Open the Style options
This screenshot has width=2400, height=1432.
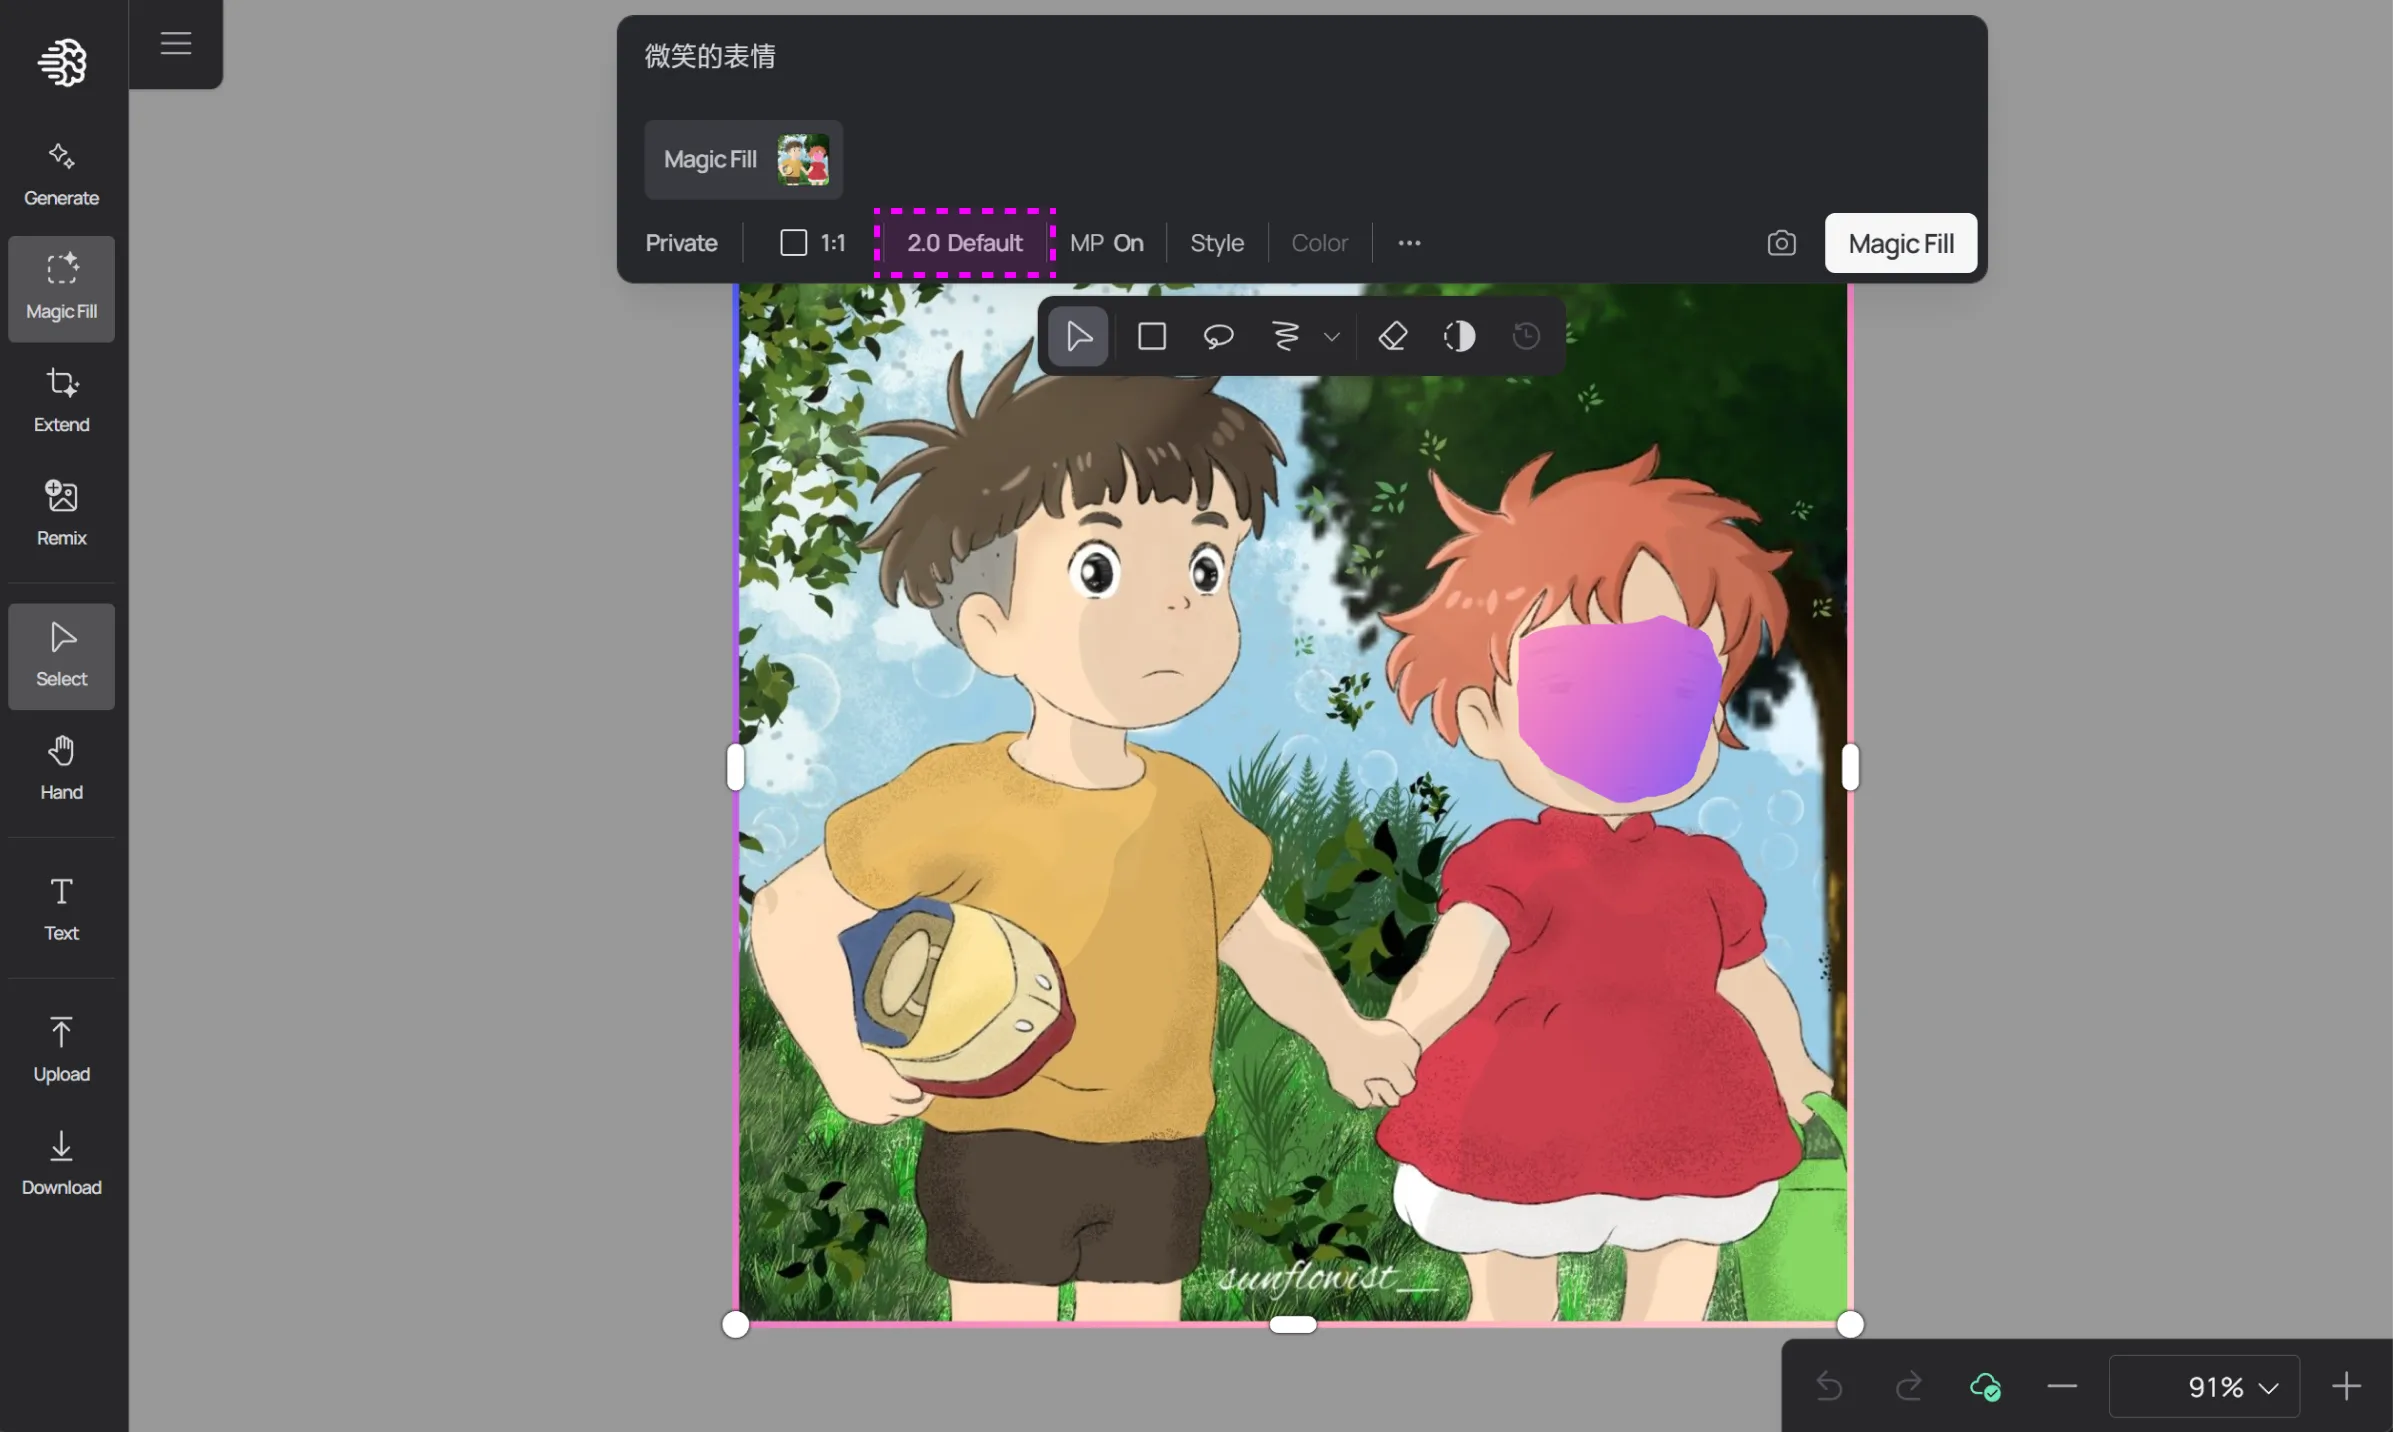coord(1217,243)
